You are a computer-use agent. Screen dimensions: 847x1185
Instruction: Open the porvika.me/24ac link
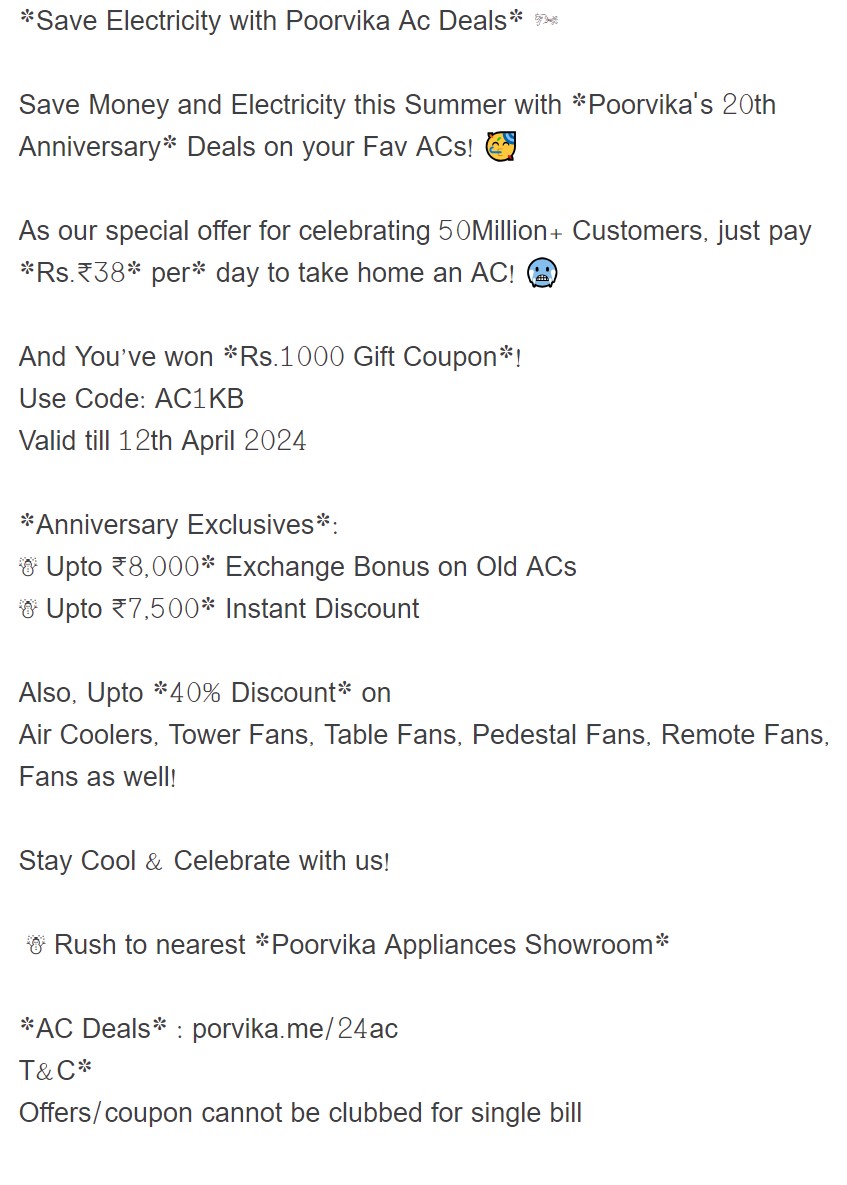(295, 1029)
